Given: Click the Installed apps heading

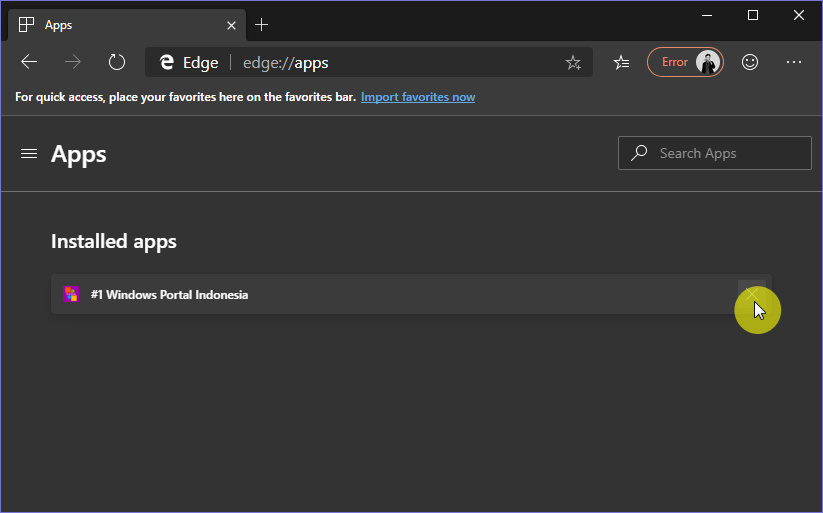Looking at the screenshot, I should pos(113,242).
